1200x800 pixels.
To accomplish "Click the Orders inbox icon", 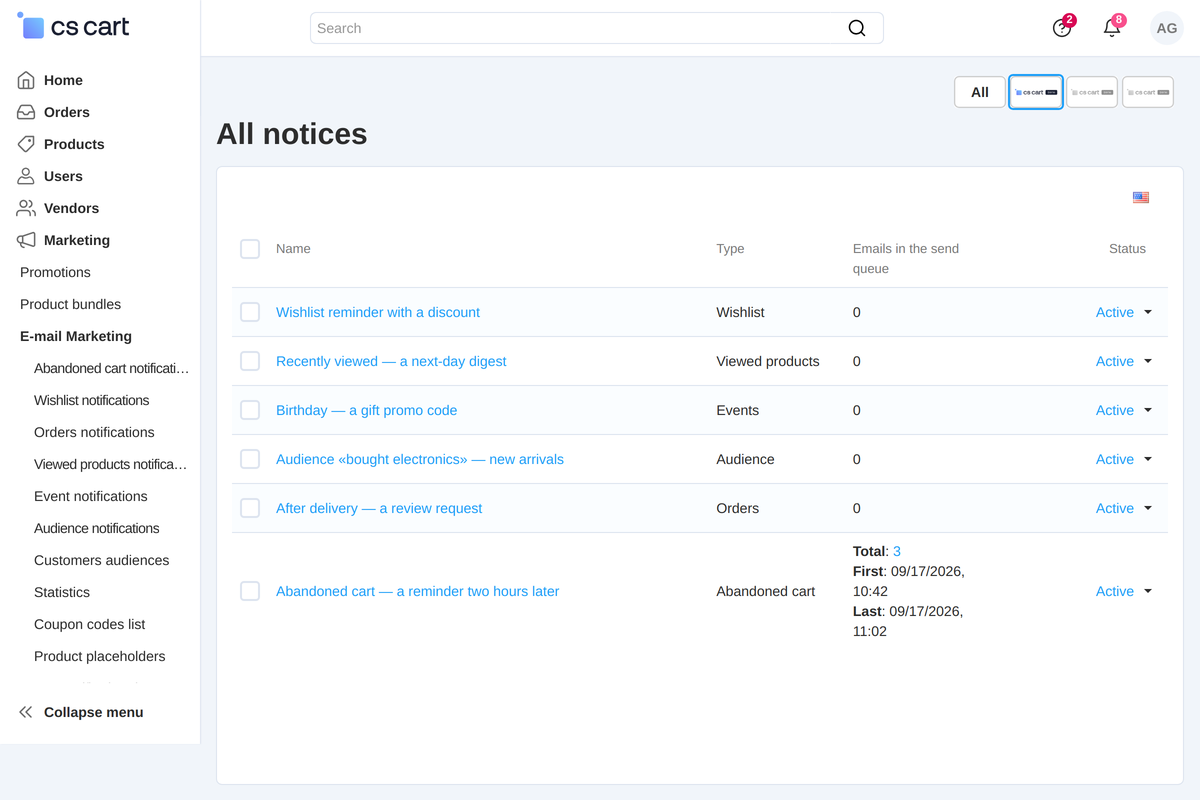I will coord(26,112).
